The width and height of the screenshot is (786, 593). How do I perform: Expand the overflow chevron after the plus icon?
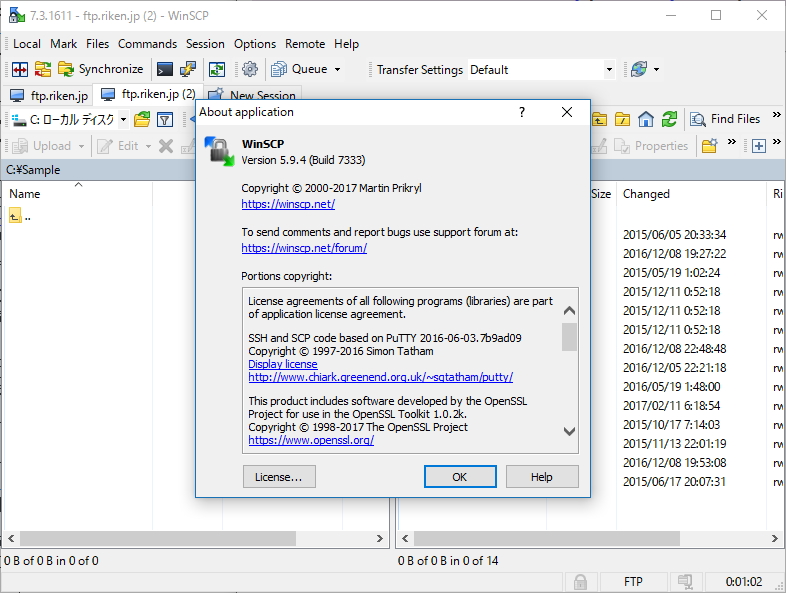pyautogui.click(x=776, y=142)
